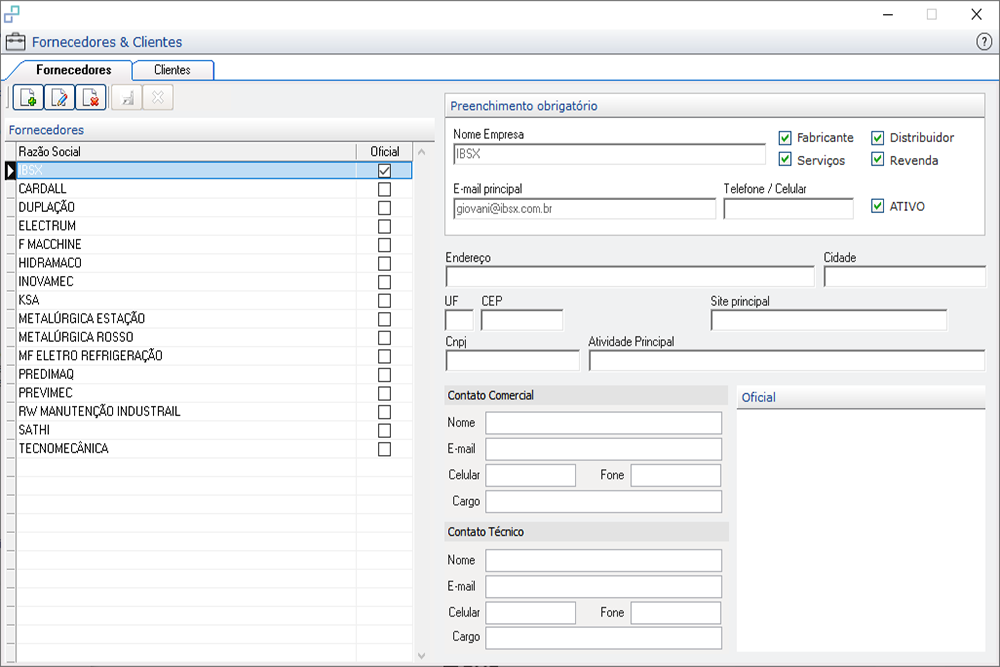Uncheck the Distribuidor checkbox
The image size is (1000, 667).
click(x=878, y=138)
